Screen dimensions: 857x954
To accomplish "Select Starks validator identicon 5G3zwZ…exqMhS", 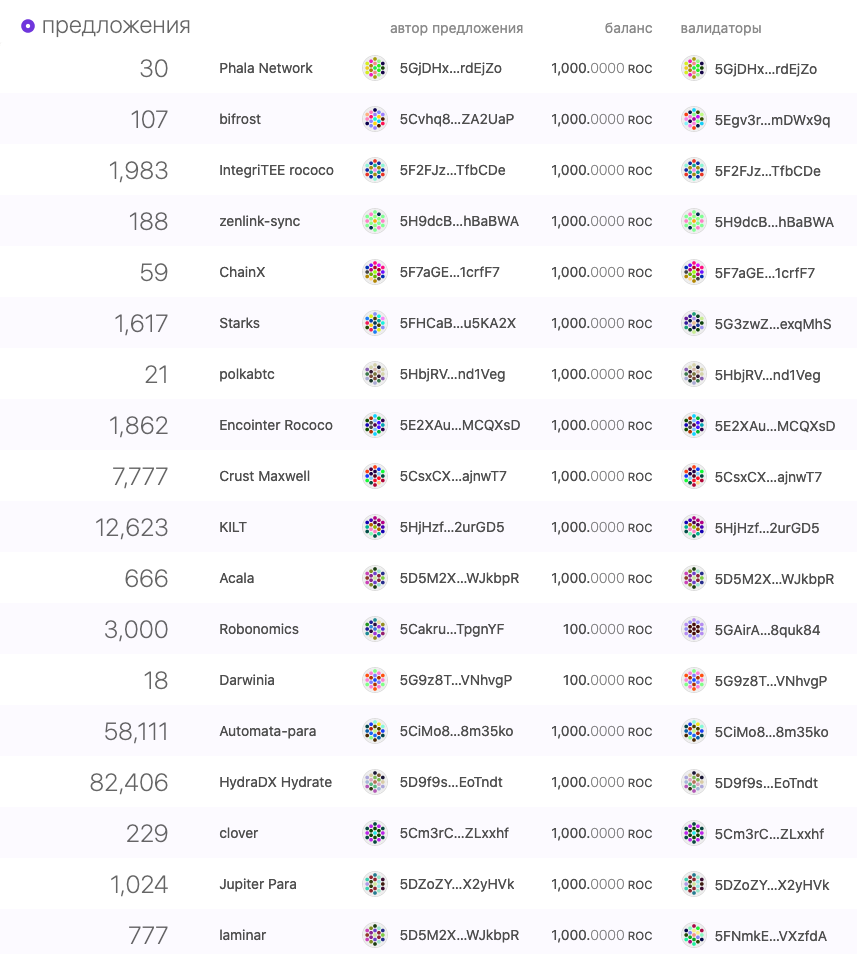I will click(693, 324).
